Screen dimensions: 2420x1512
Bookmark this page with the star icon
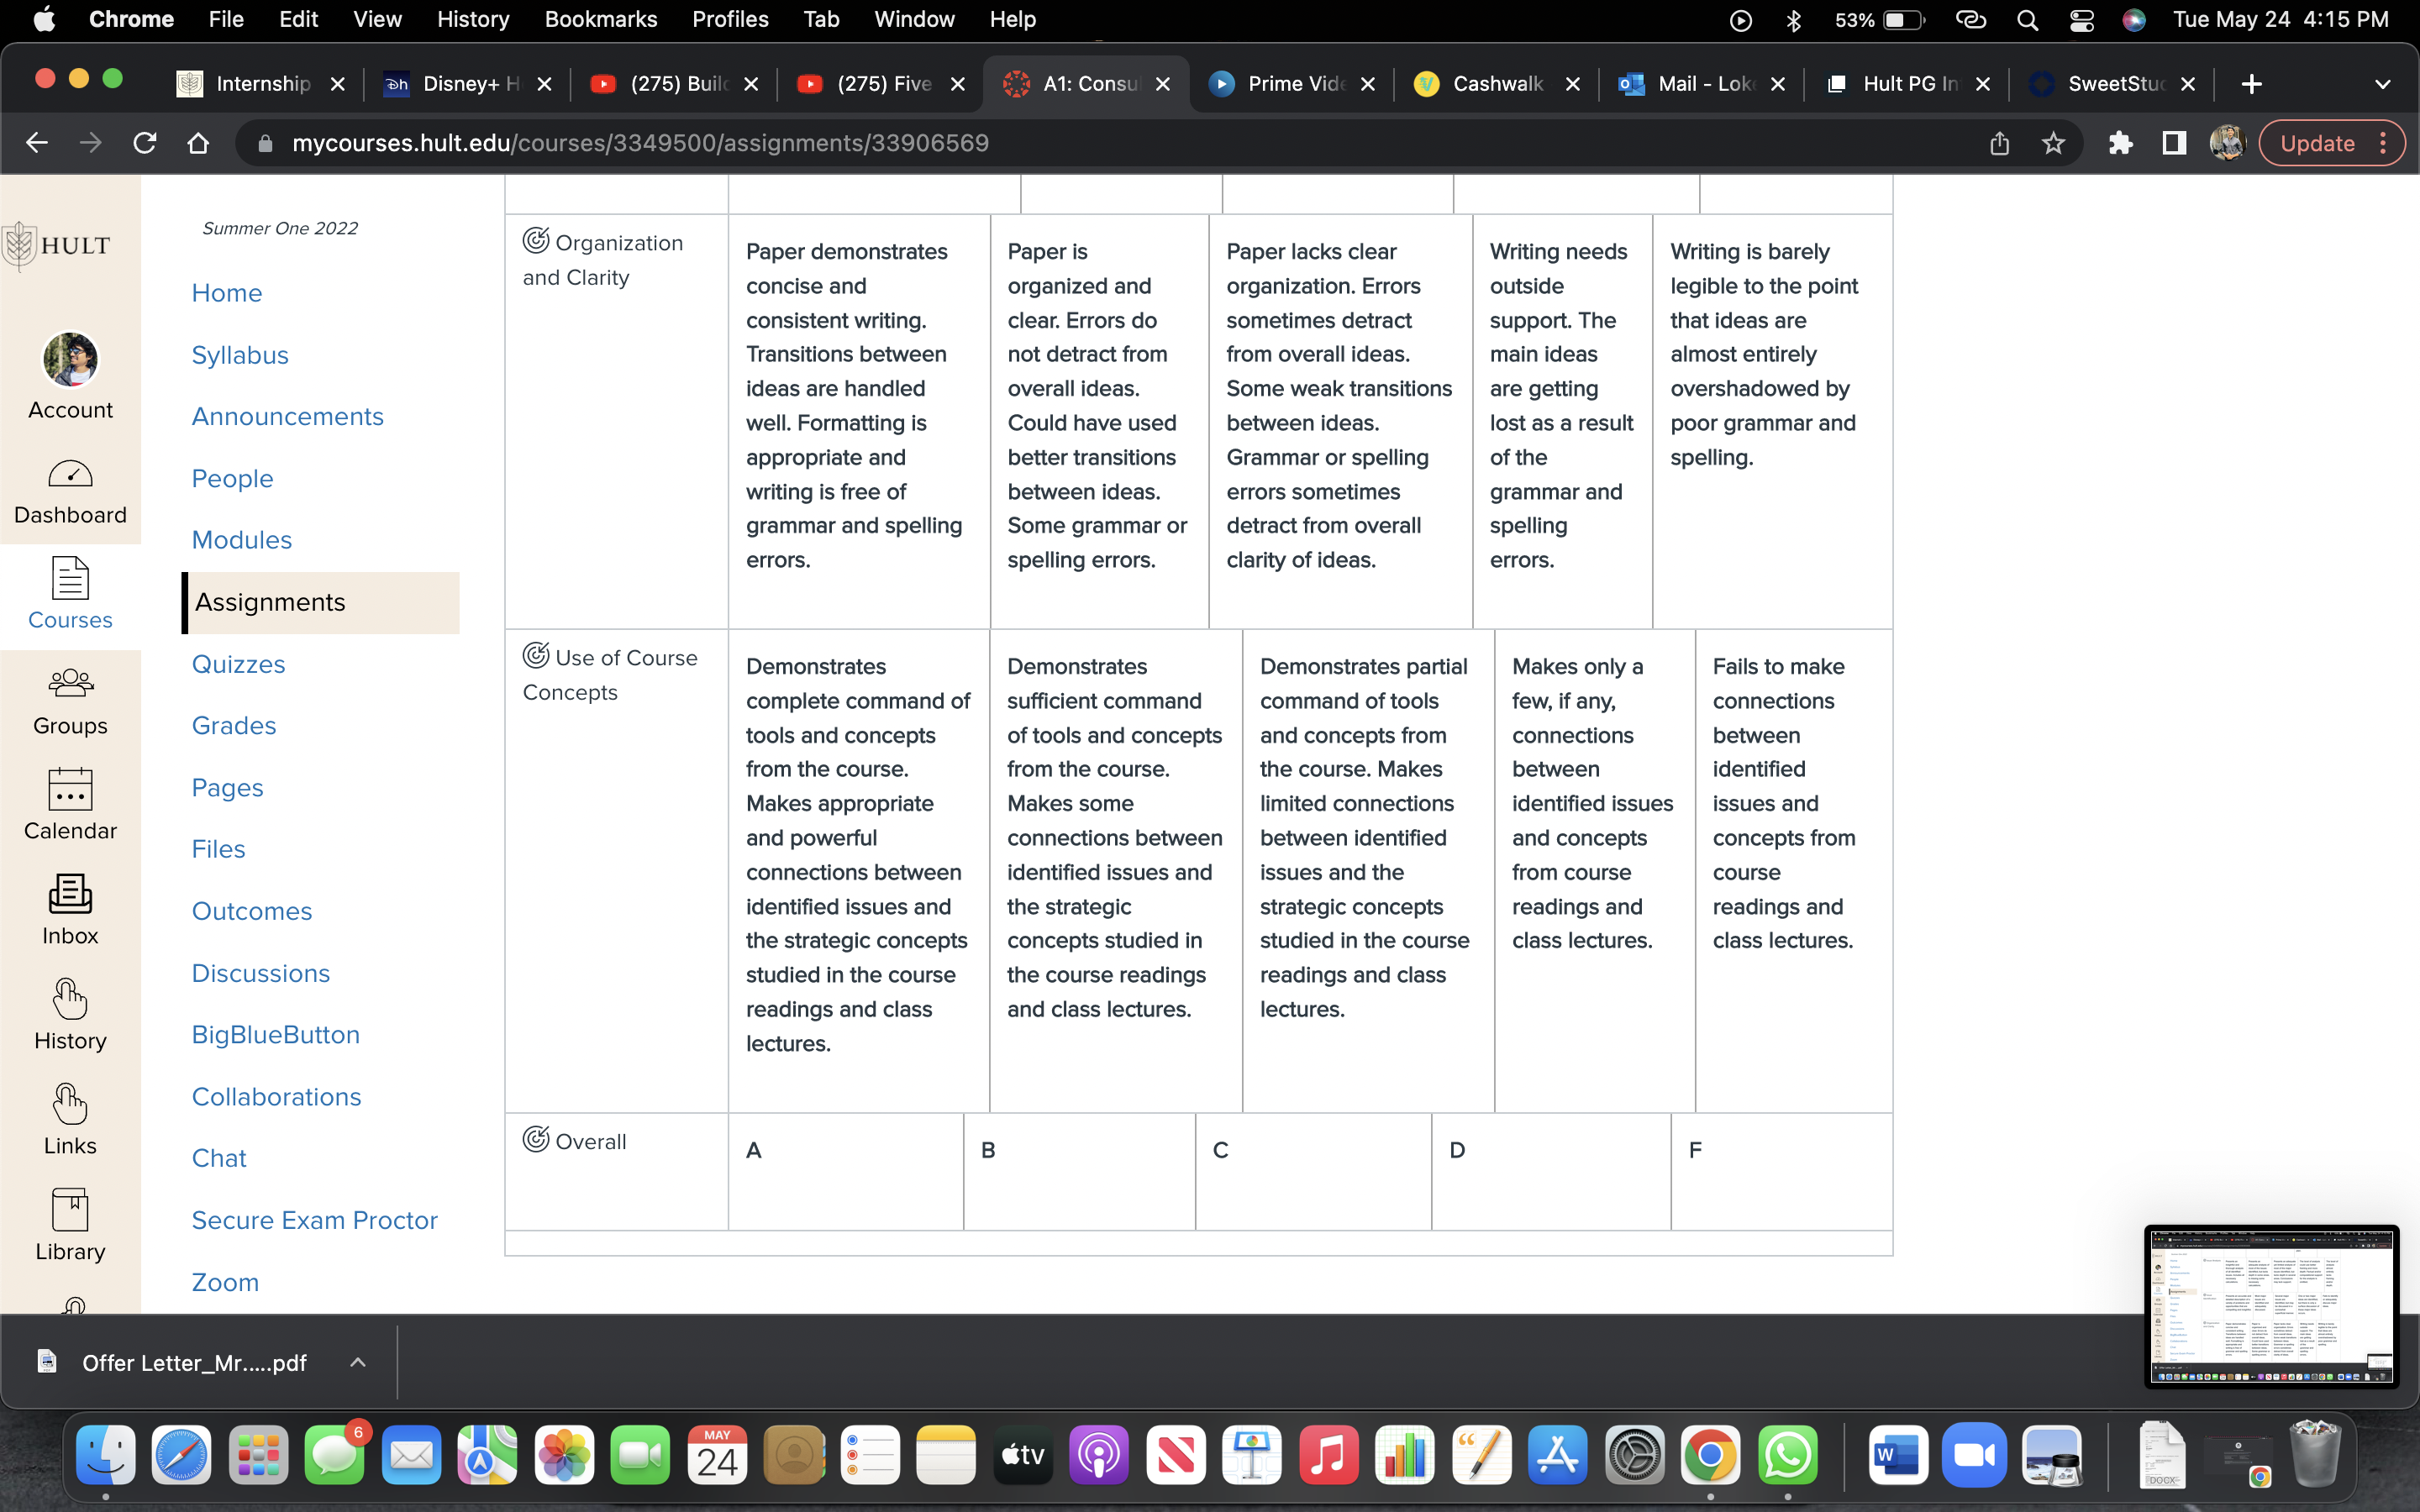[x=2053, y=143]
